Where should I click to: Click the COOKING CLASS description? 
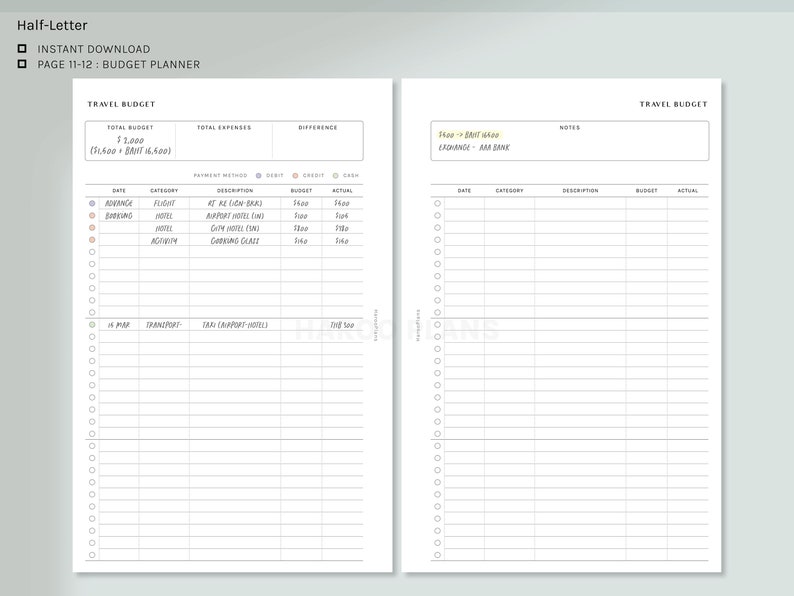[235, 241]
